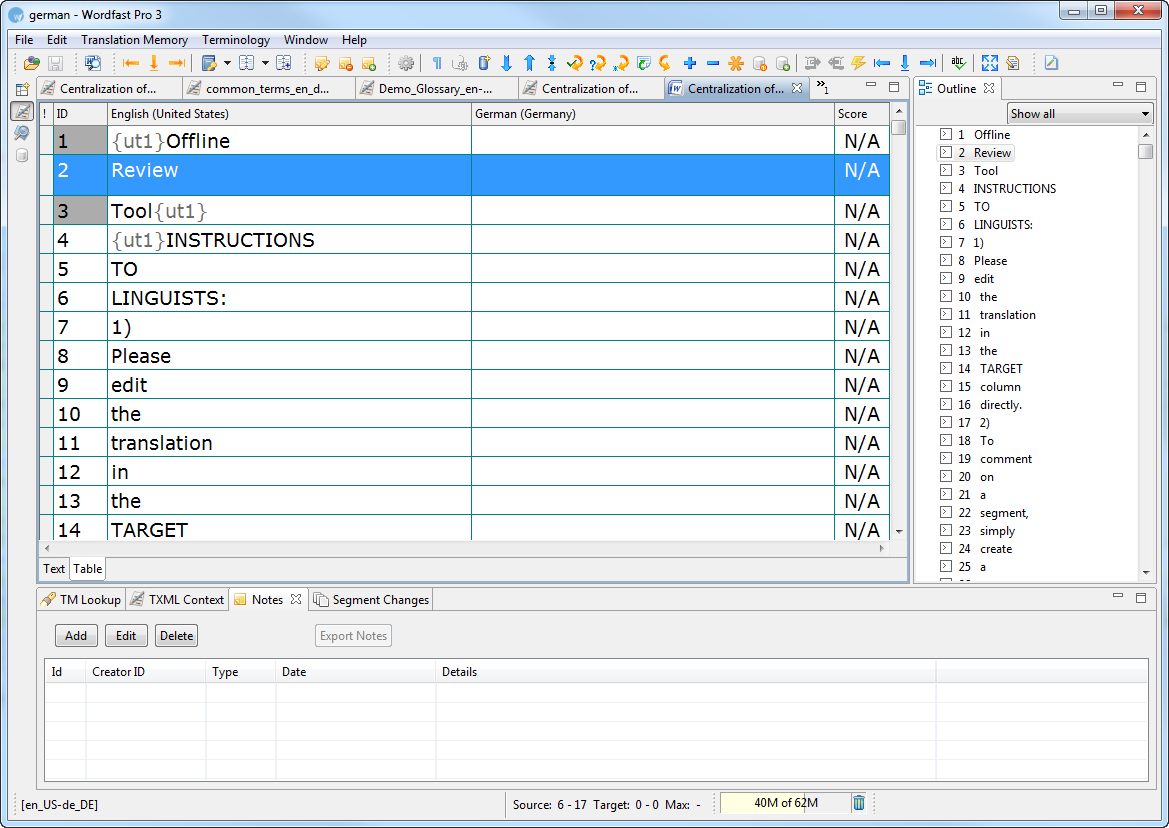Click the segment table vertical scrollbar thumb

899,127
